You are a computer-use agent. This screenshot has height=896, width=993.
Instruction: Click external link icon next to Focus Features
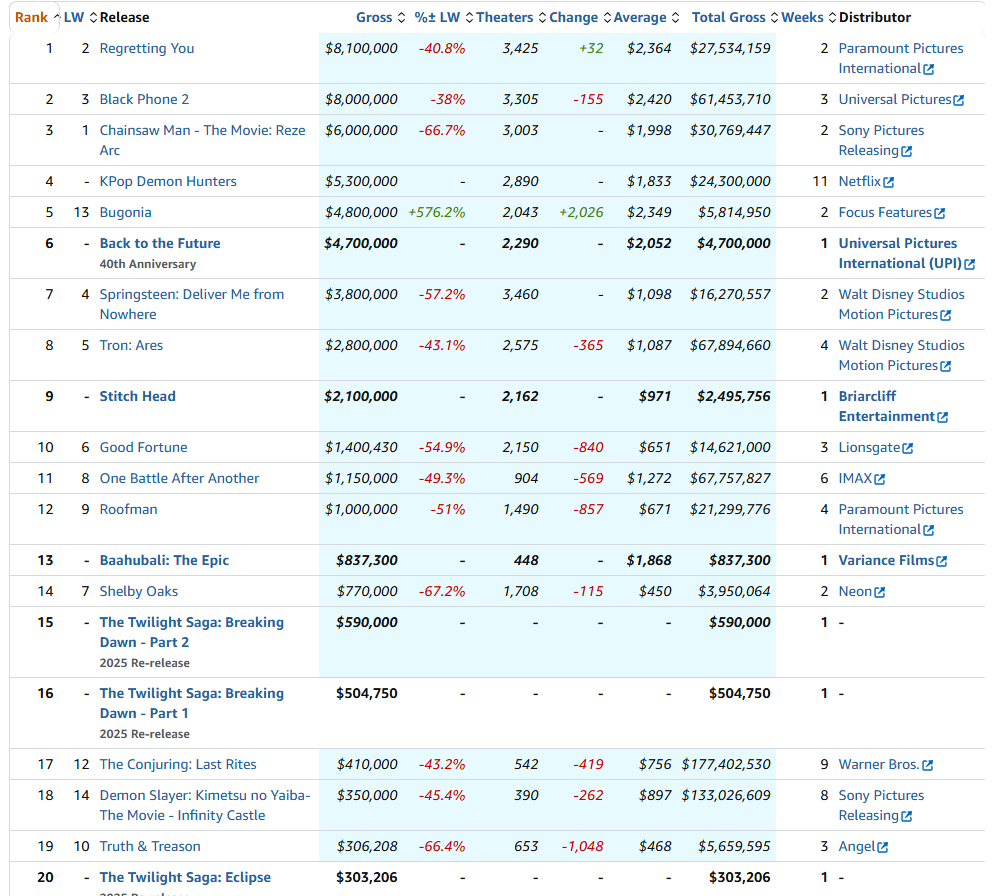point(939,213)
